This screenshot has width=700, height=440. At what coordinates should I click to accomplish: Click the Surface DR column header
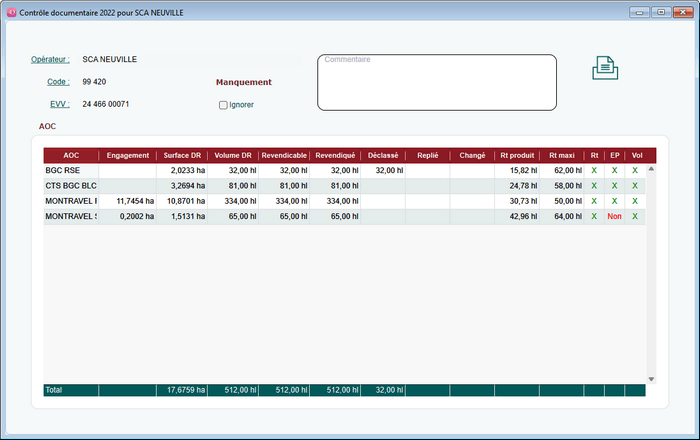tap(182, 155)
